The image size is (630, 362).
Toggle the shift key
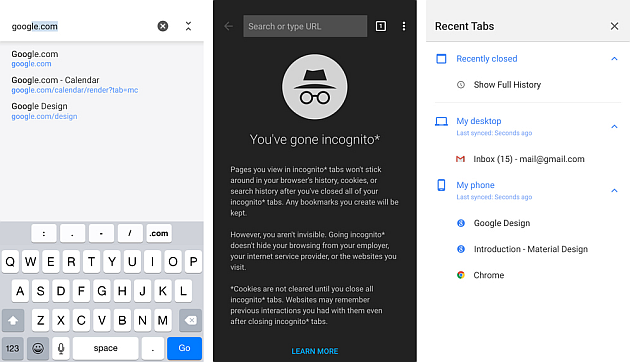(x=13, y=320)
